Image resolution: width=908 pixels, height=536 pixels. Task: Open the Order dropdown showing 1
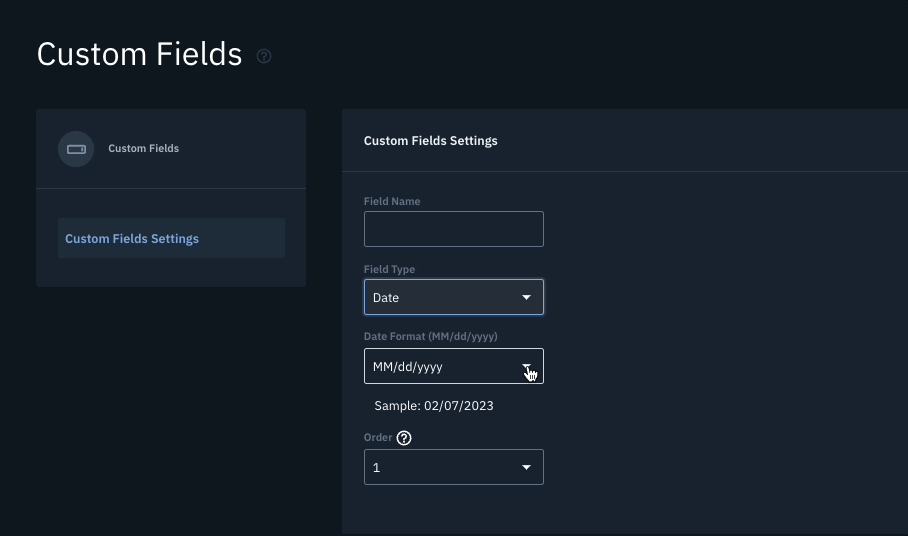coord(454,467)
